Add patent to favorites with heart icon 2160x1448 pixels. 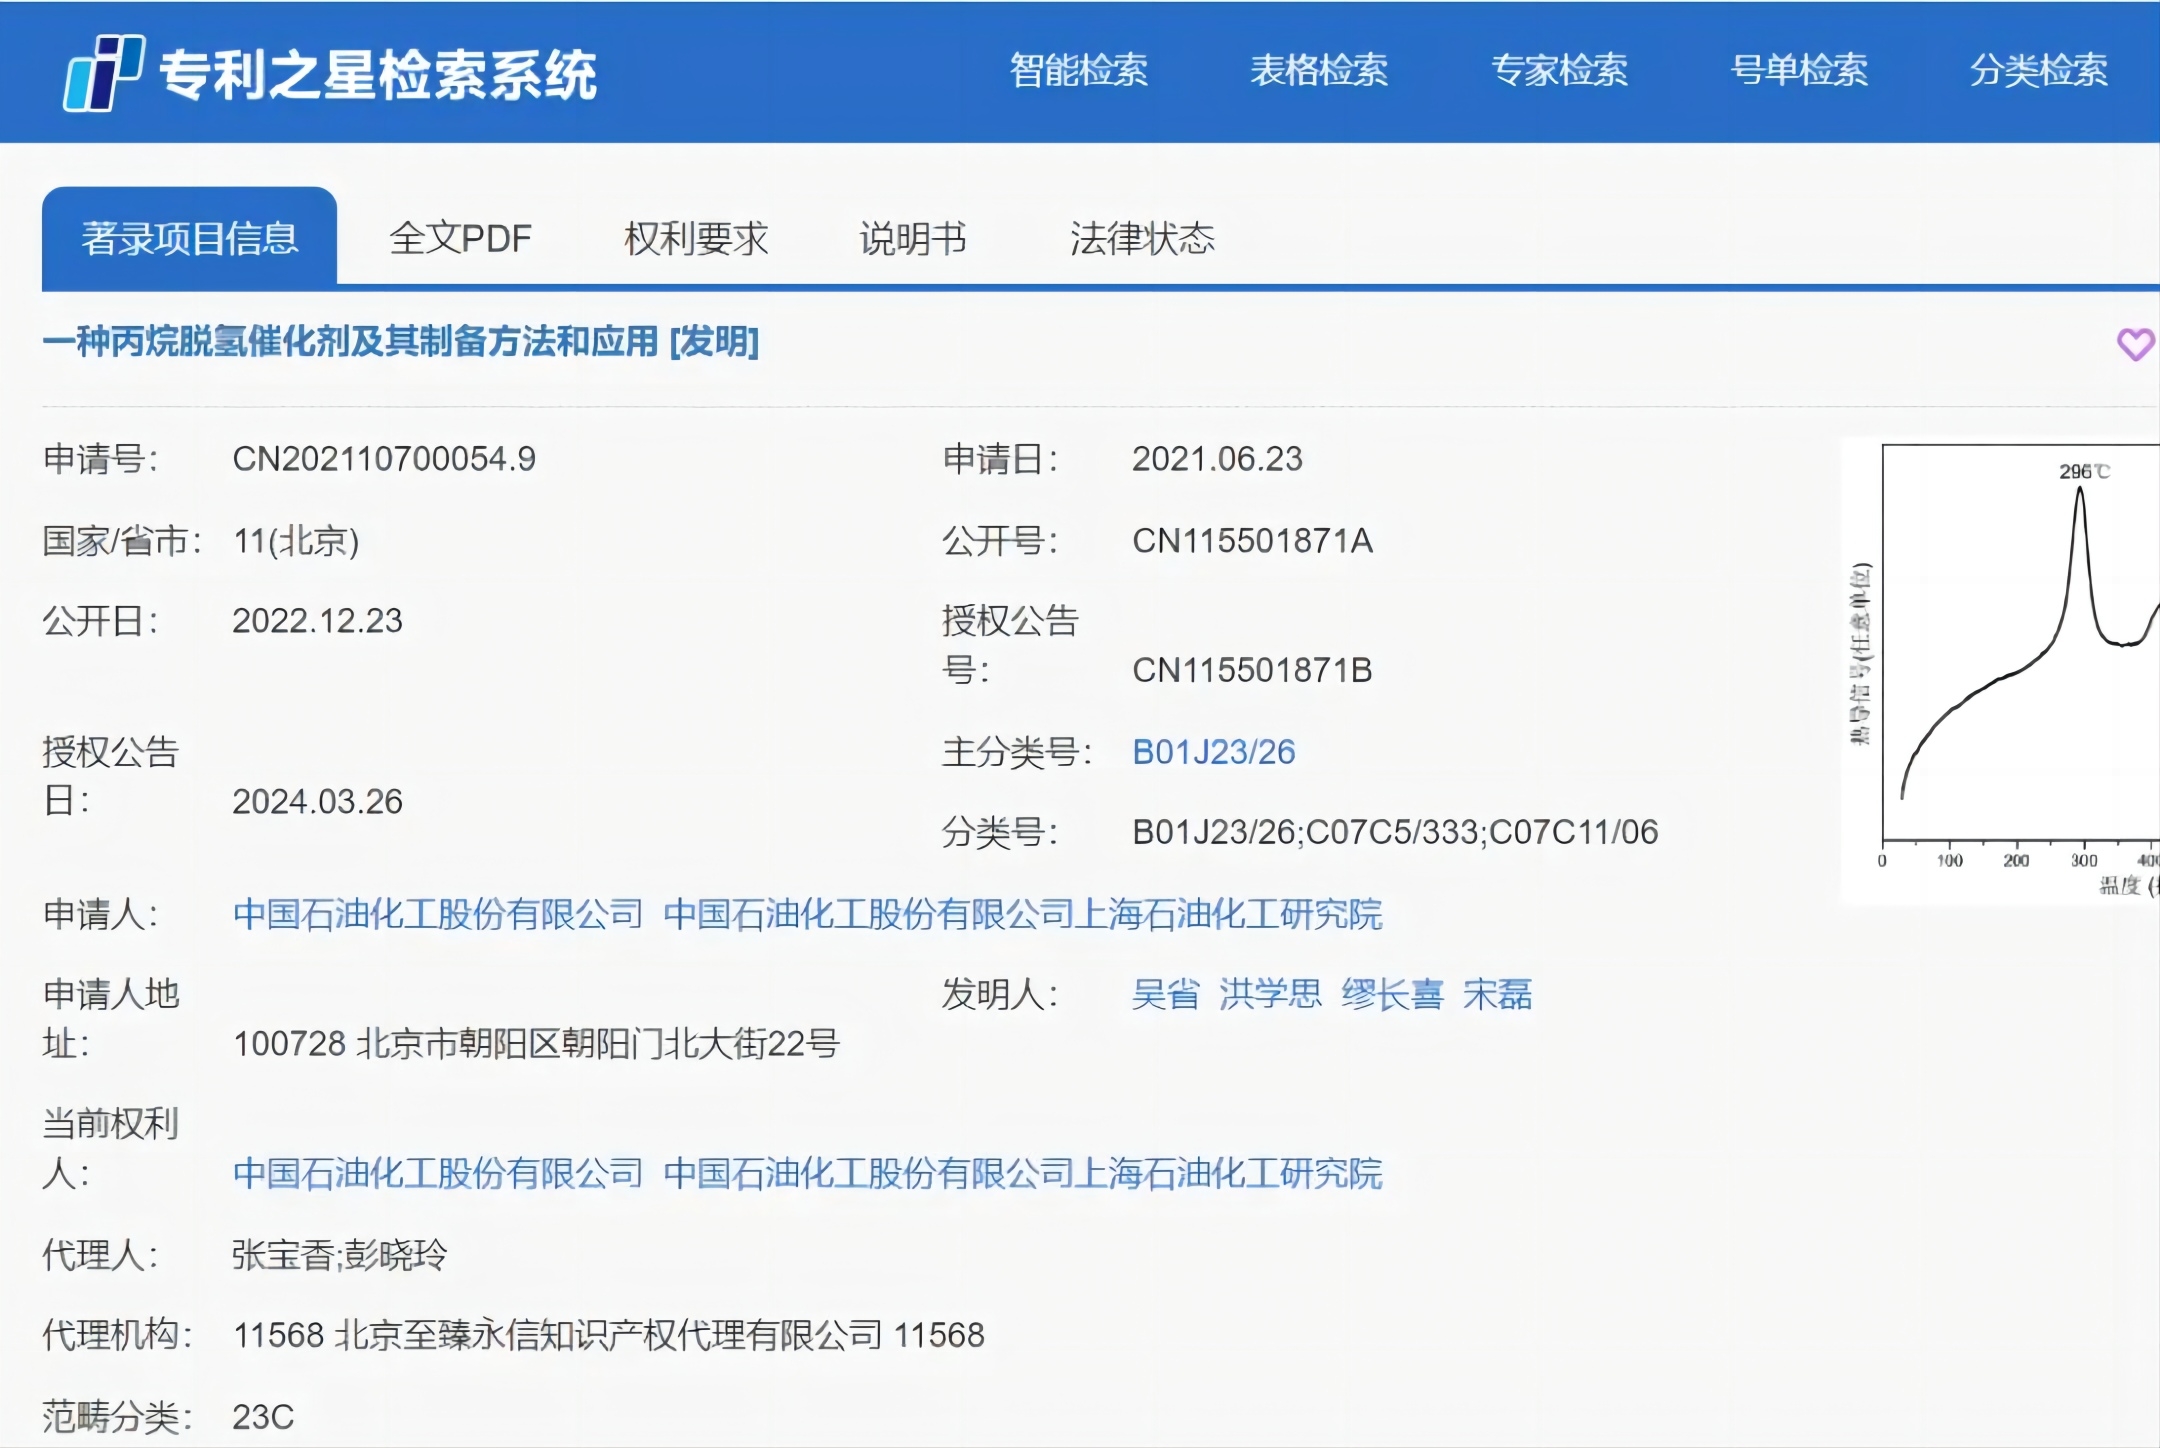click(x=2135, y=344)
